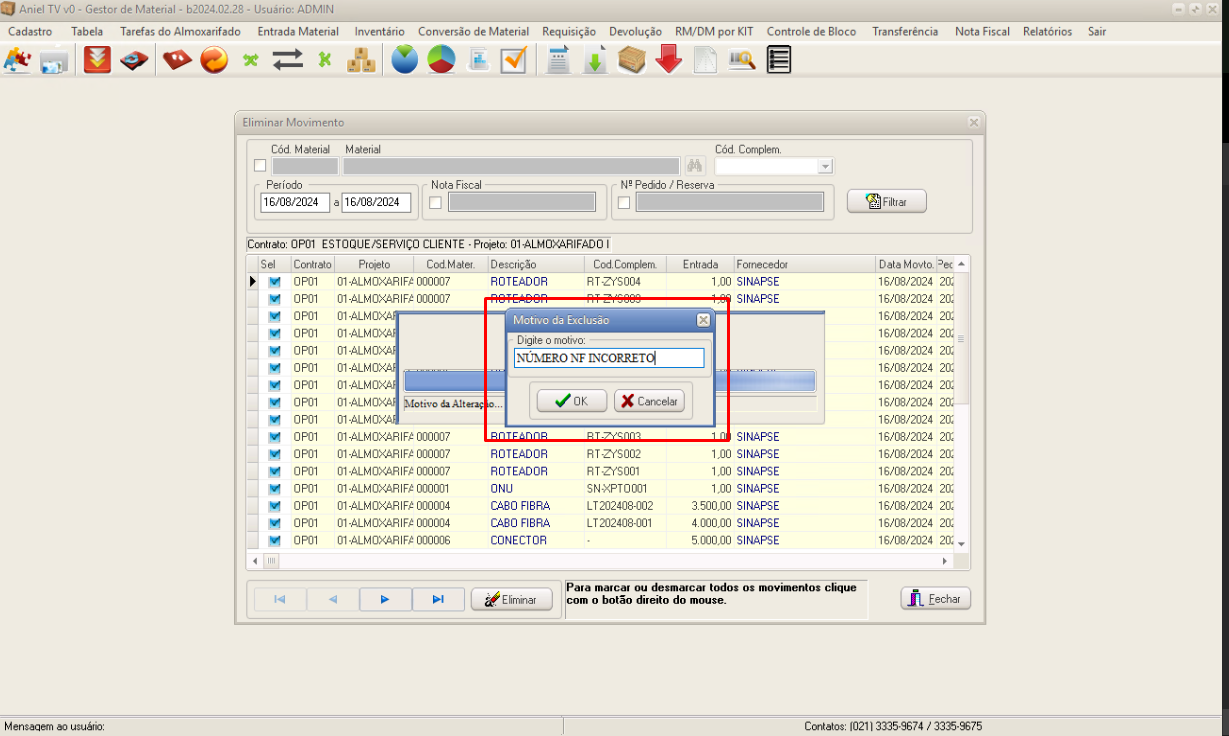This screenshot has width=1229, height=736.
Task: Expand the Cód. Complem. dropdown
Action: 825,167
